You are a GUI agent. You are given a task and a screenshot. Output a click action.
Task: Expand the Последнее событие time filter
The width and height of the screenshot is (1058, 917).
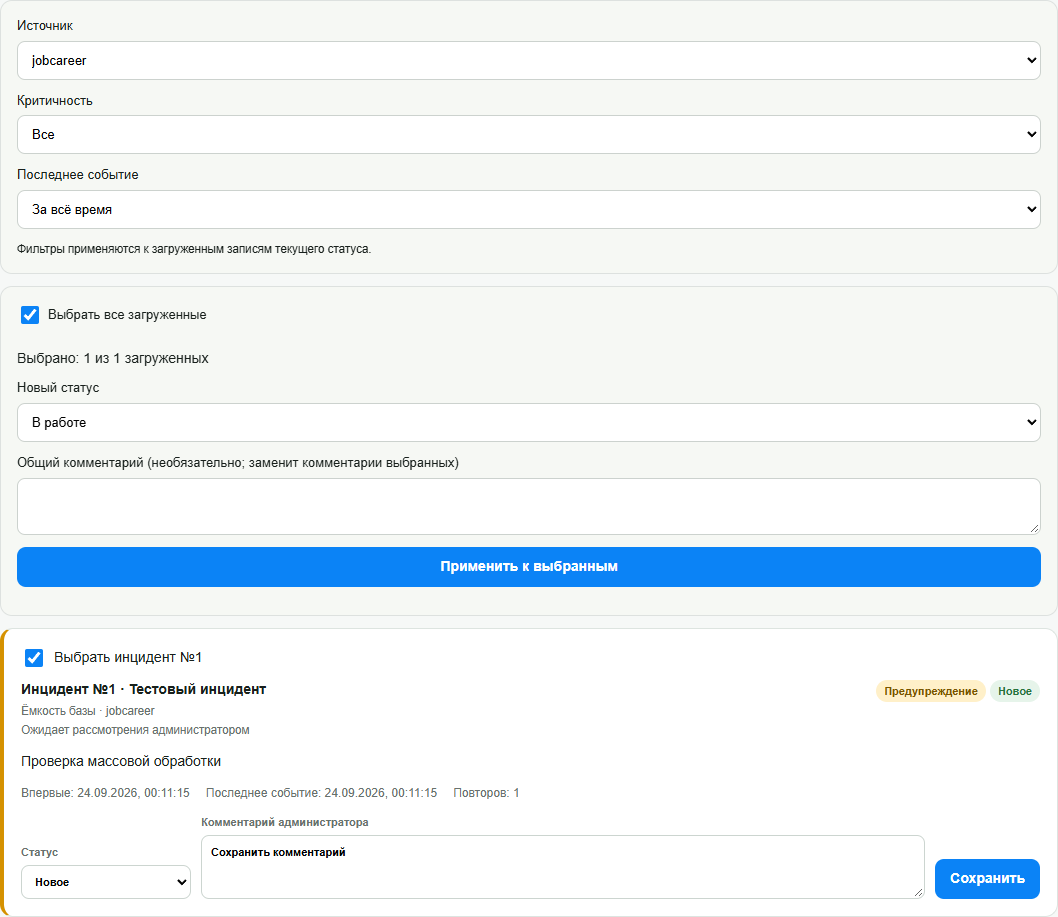coord(528,209)
